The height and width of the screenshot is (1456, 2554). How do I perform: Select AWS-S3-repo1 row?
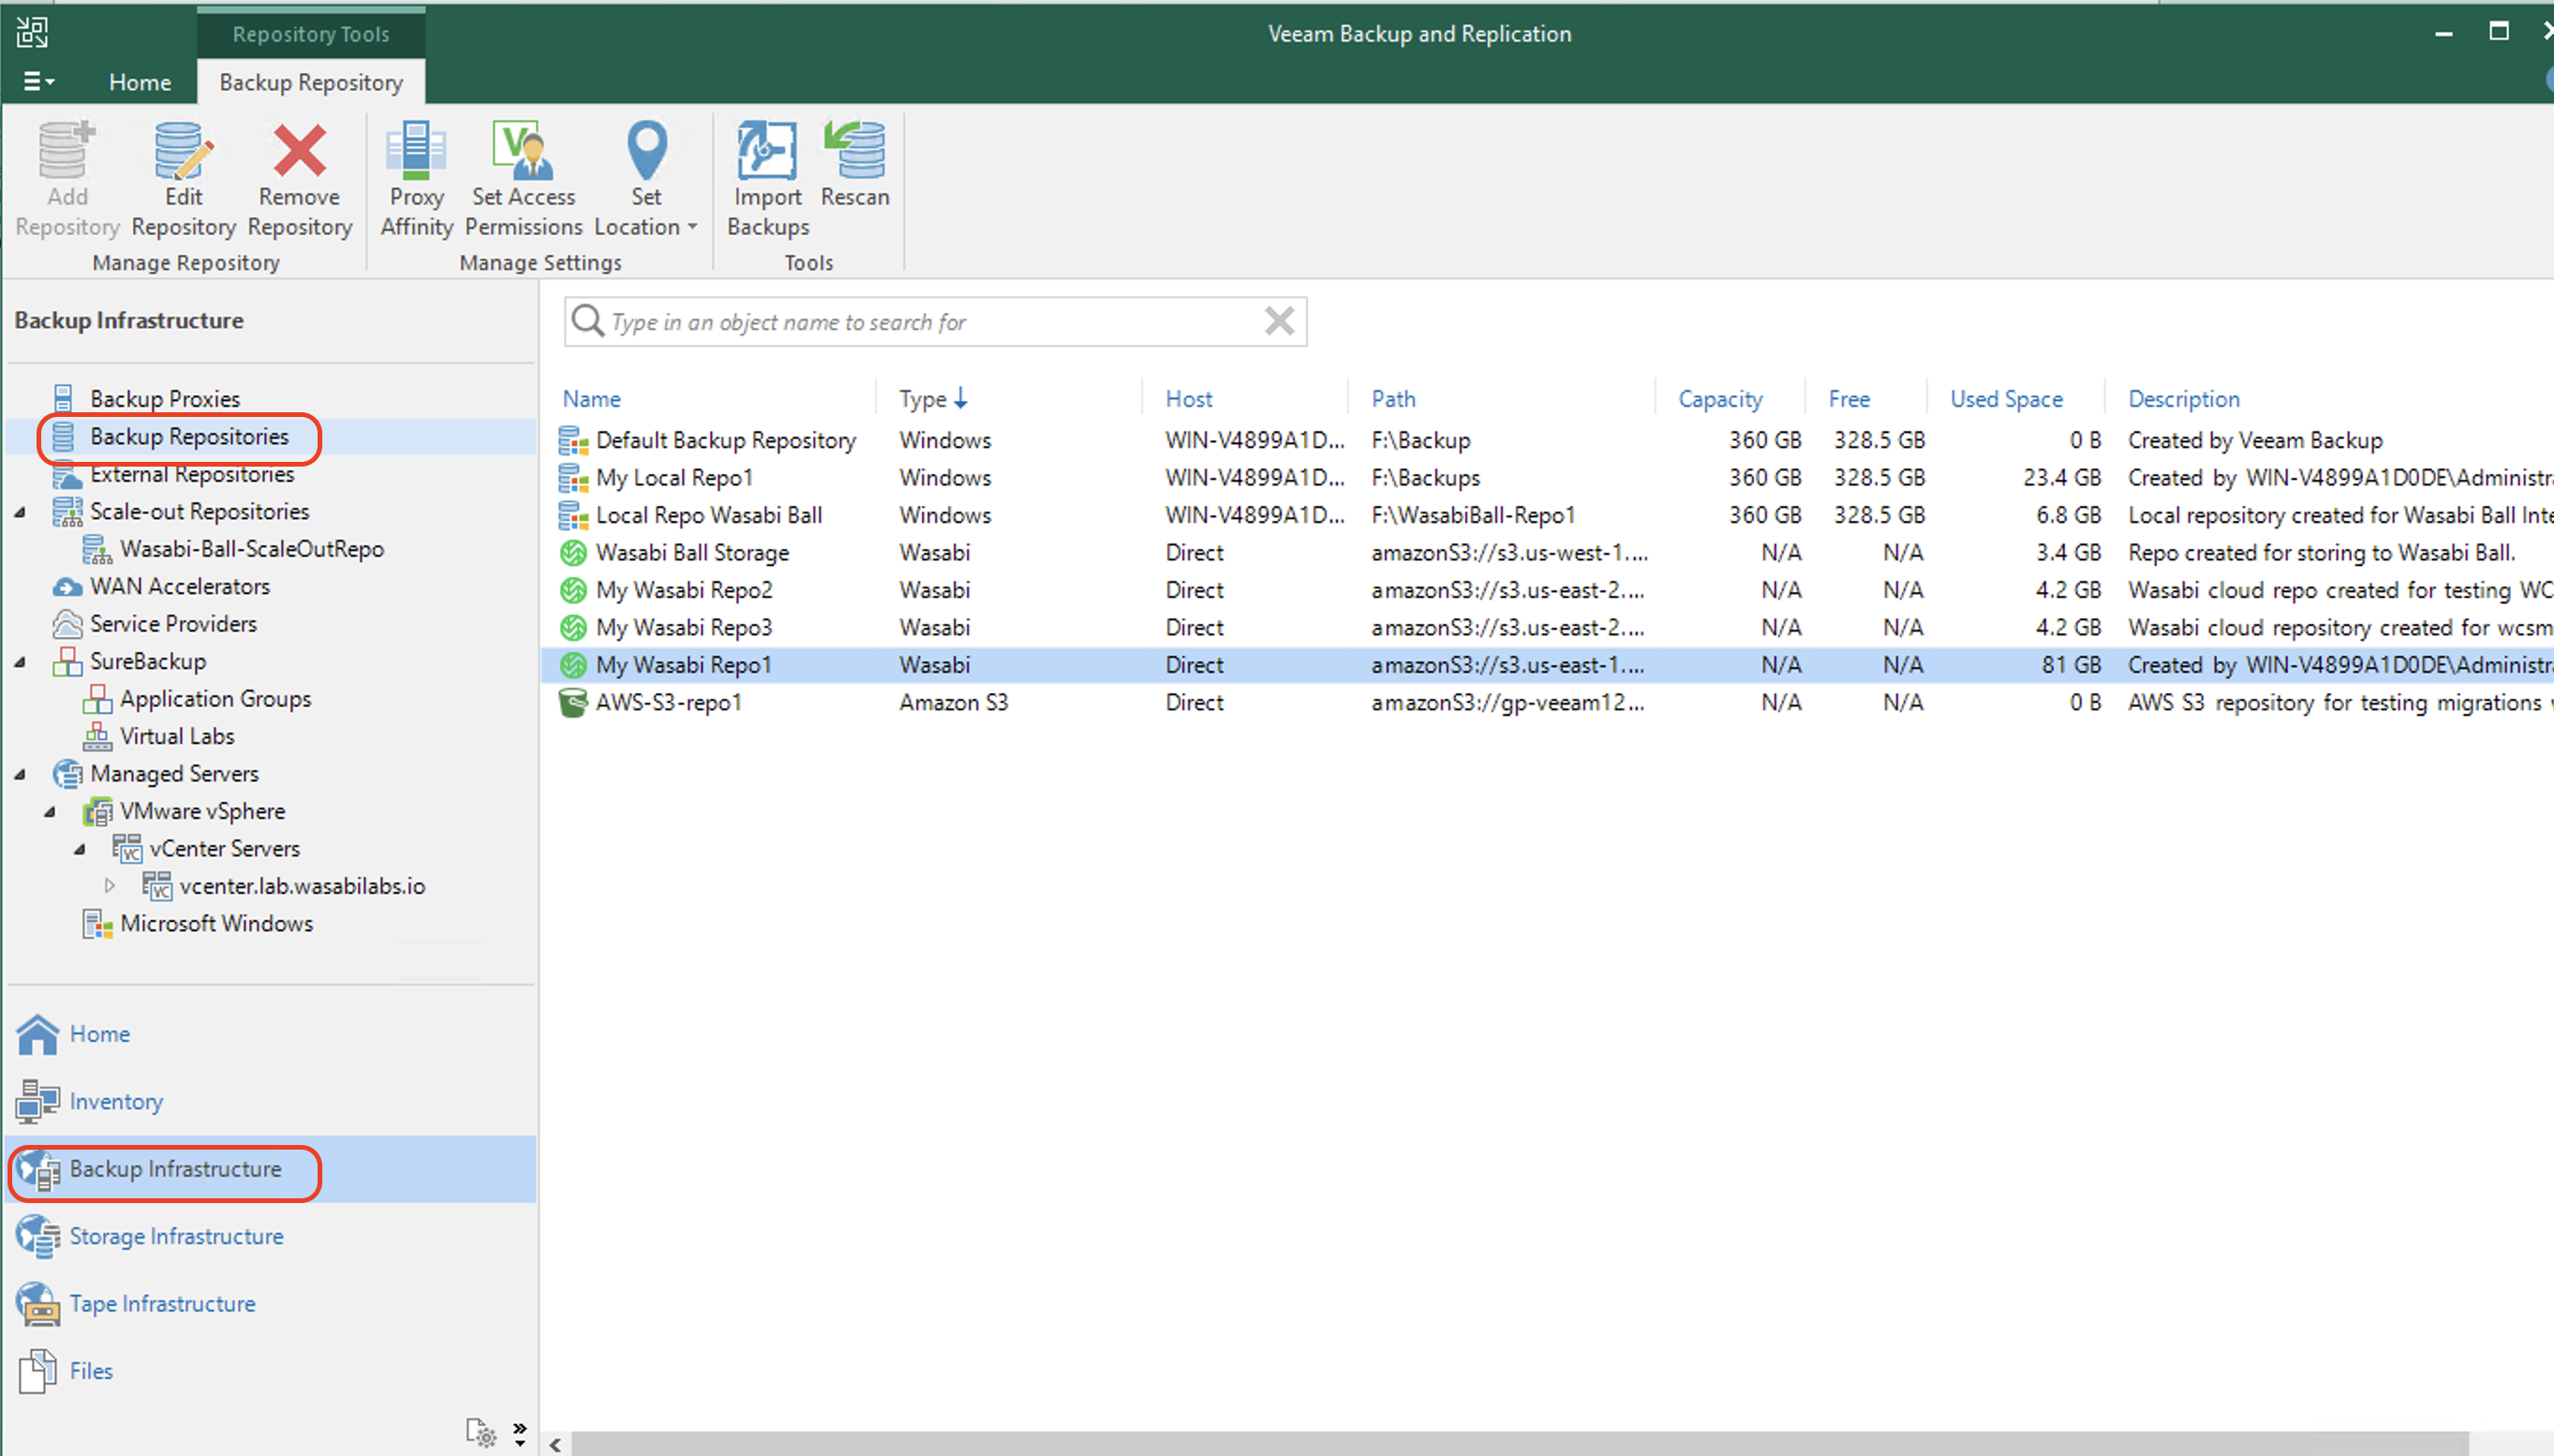[x=1547, y=702]
